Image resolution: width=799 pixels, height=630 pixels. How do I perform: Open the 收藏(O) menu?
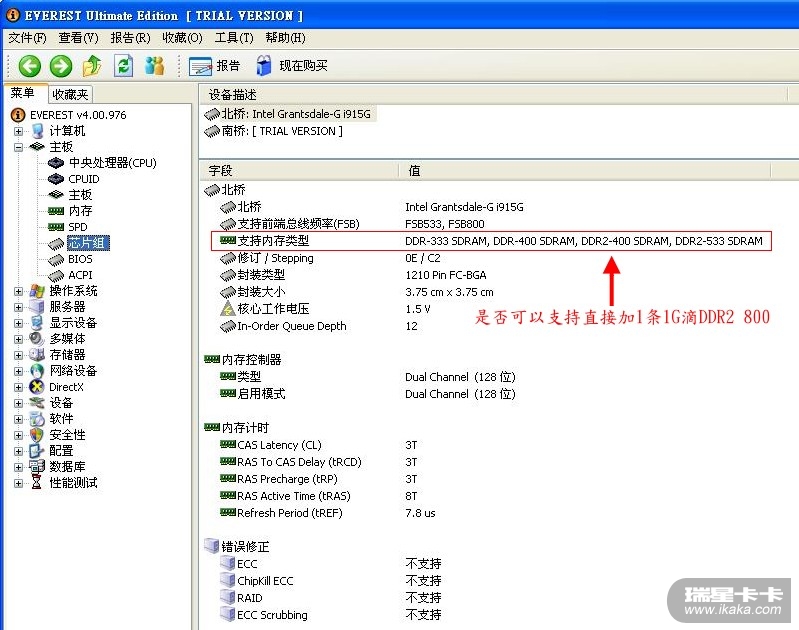[182, 38]
